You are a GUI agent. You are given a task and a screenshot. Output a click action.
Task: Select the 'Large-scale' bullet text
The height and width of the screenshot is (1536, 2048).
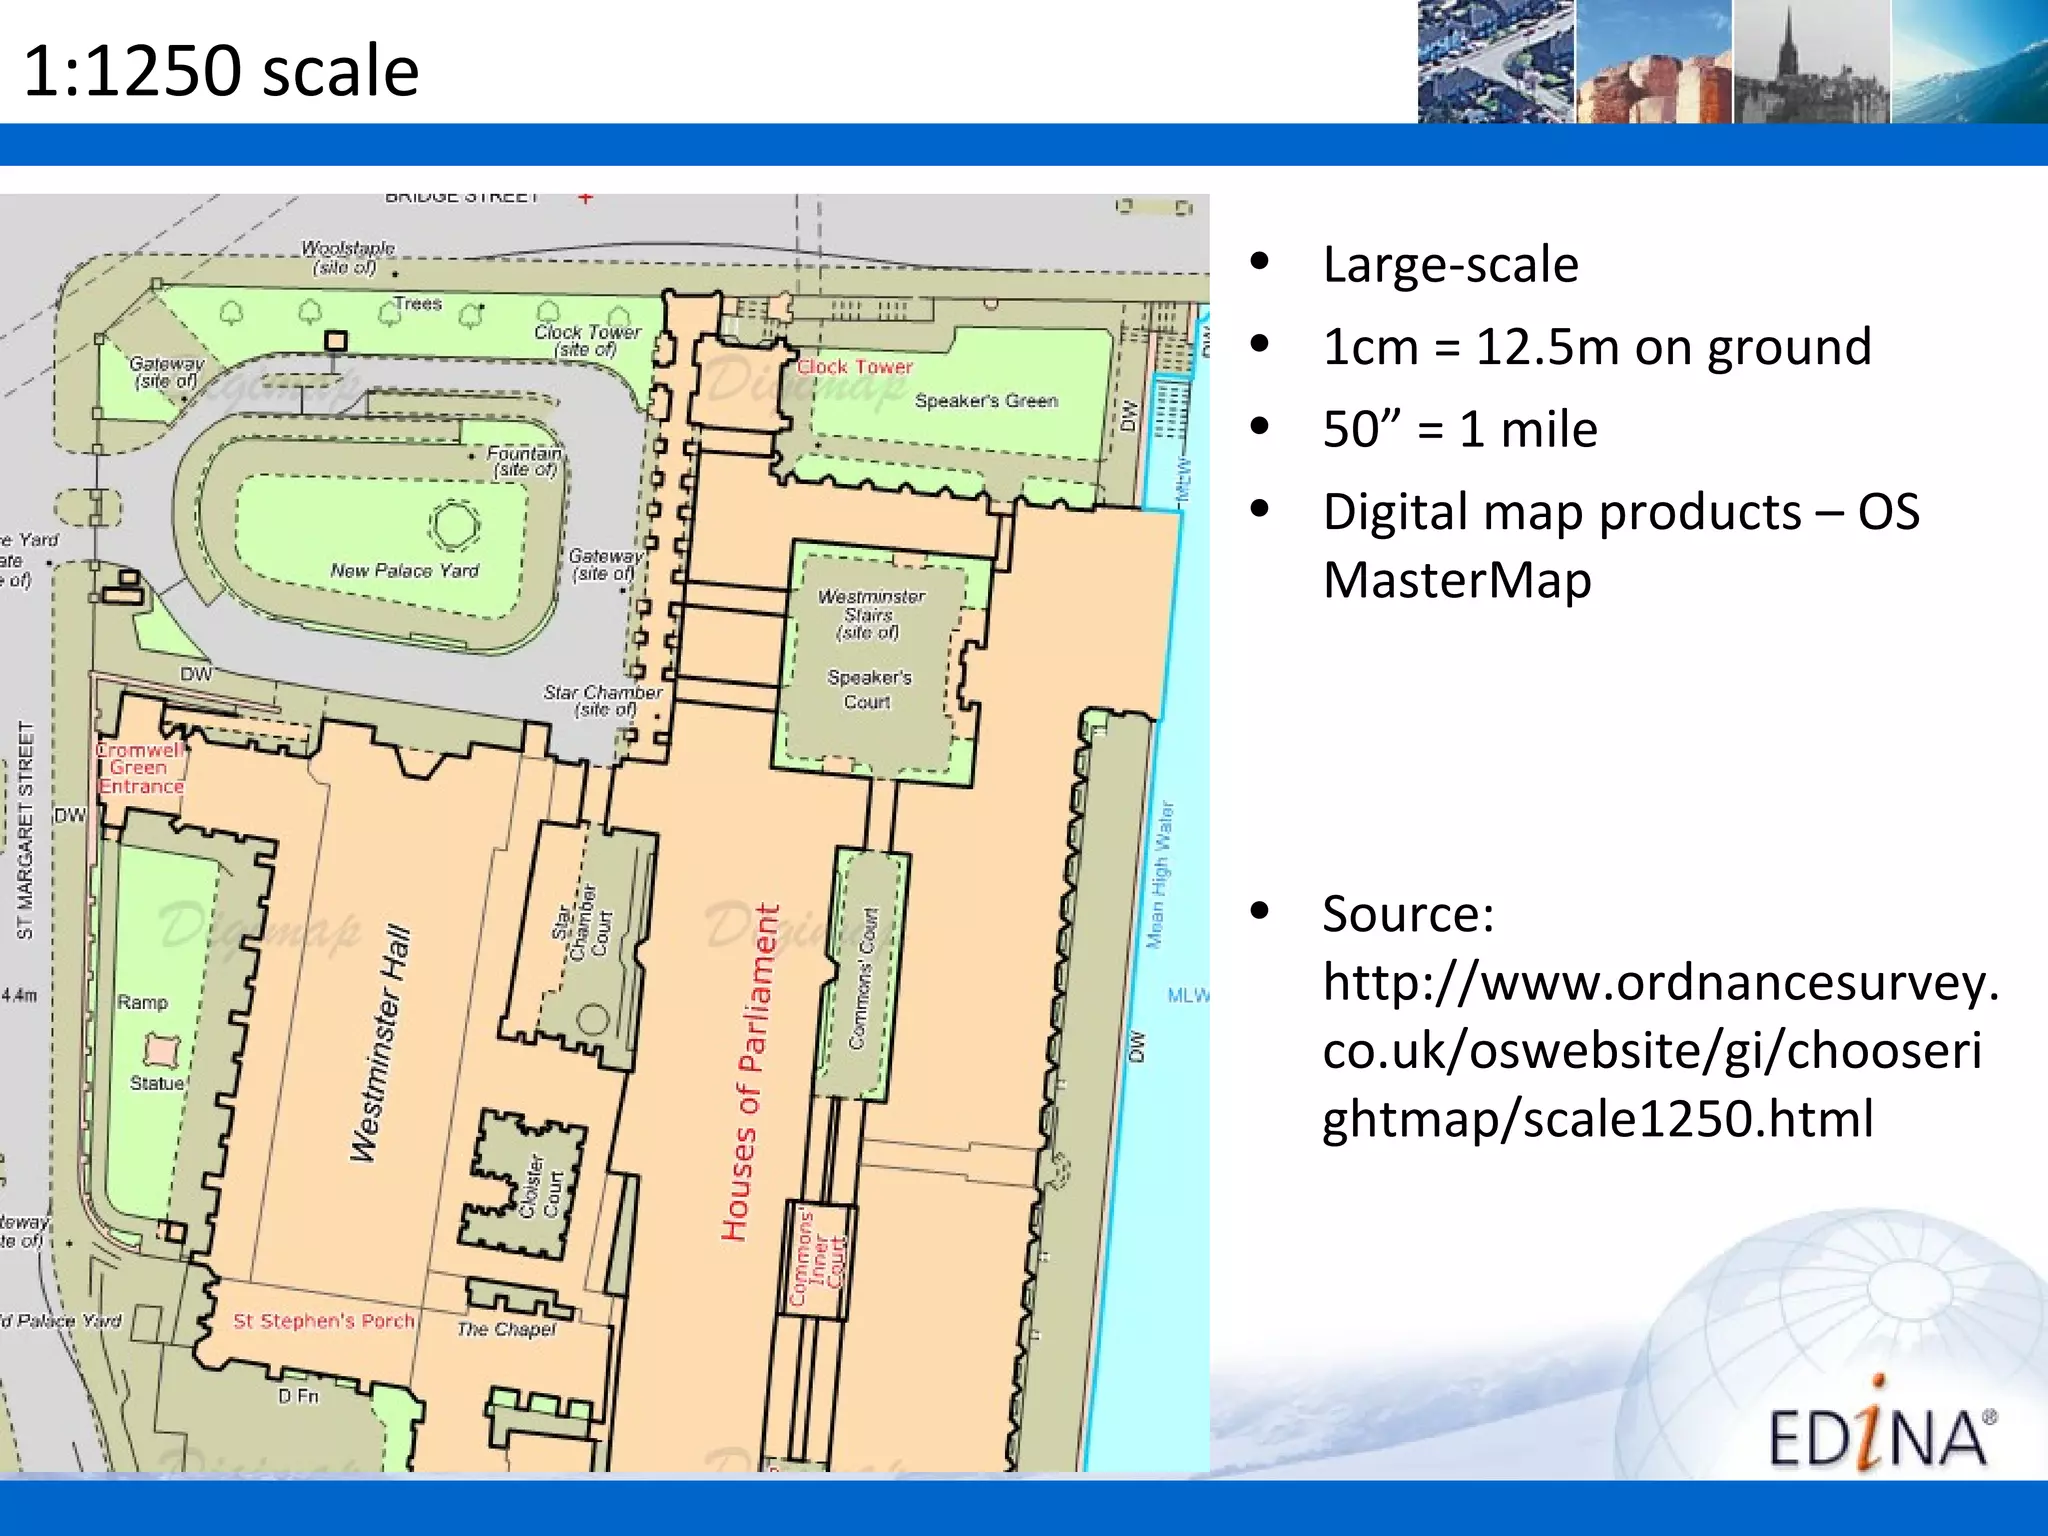(x=1450, y=265)
